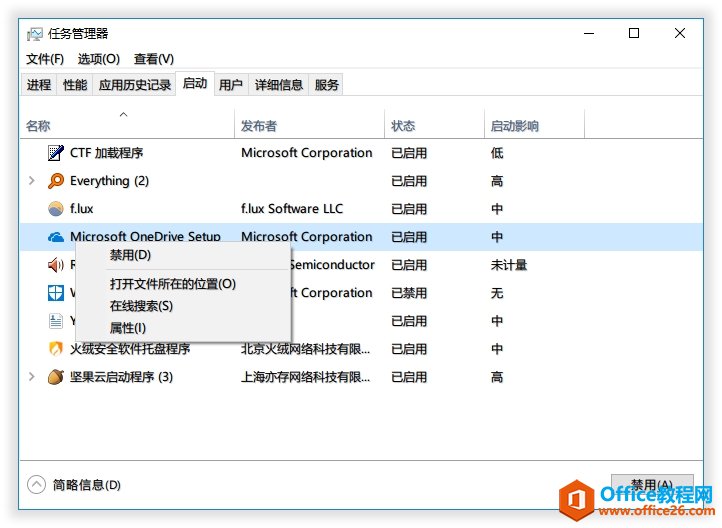This screenshot has width=722, height=528.
Task: Click the Task Manager title bar icon
Action: click(35, 34)
